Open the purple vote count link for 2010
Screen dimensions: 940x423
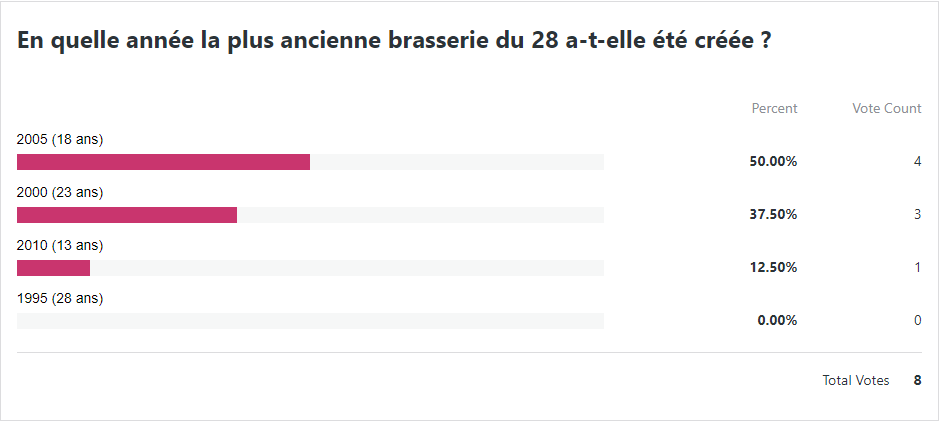pos(917,268)
